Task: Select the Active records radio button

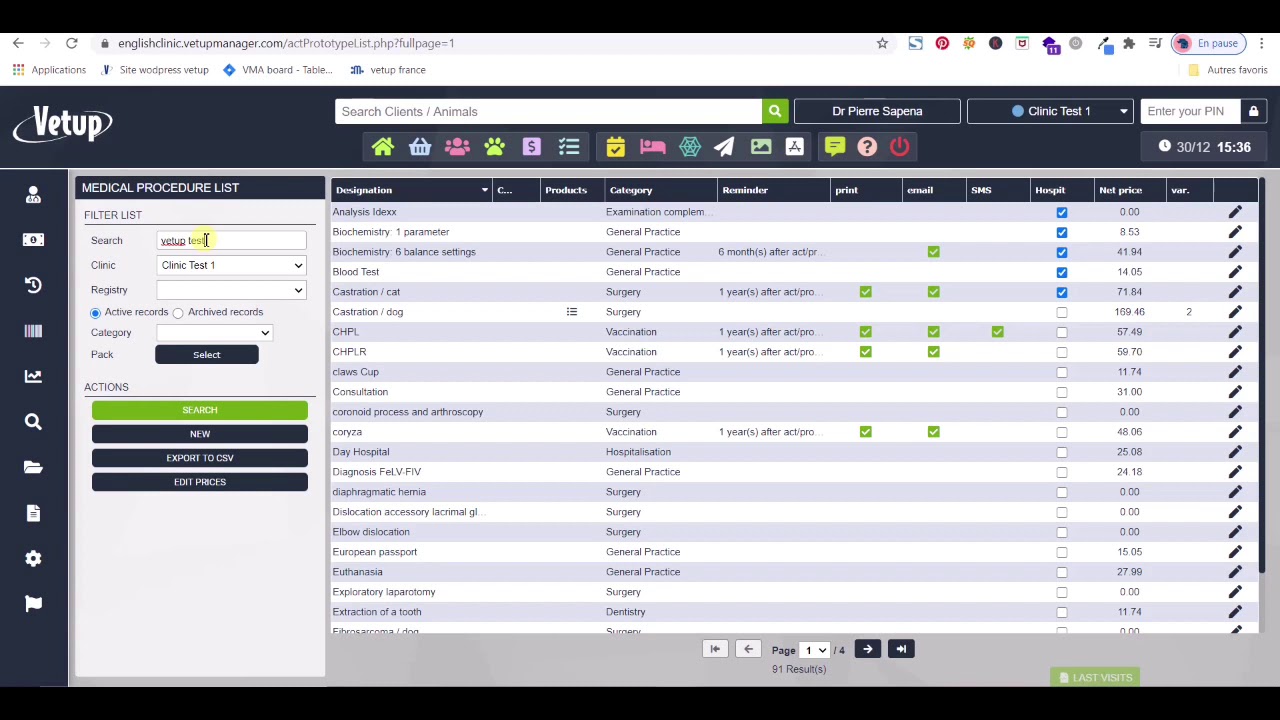Action: coord(95,312)
